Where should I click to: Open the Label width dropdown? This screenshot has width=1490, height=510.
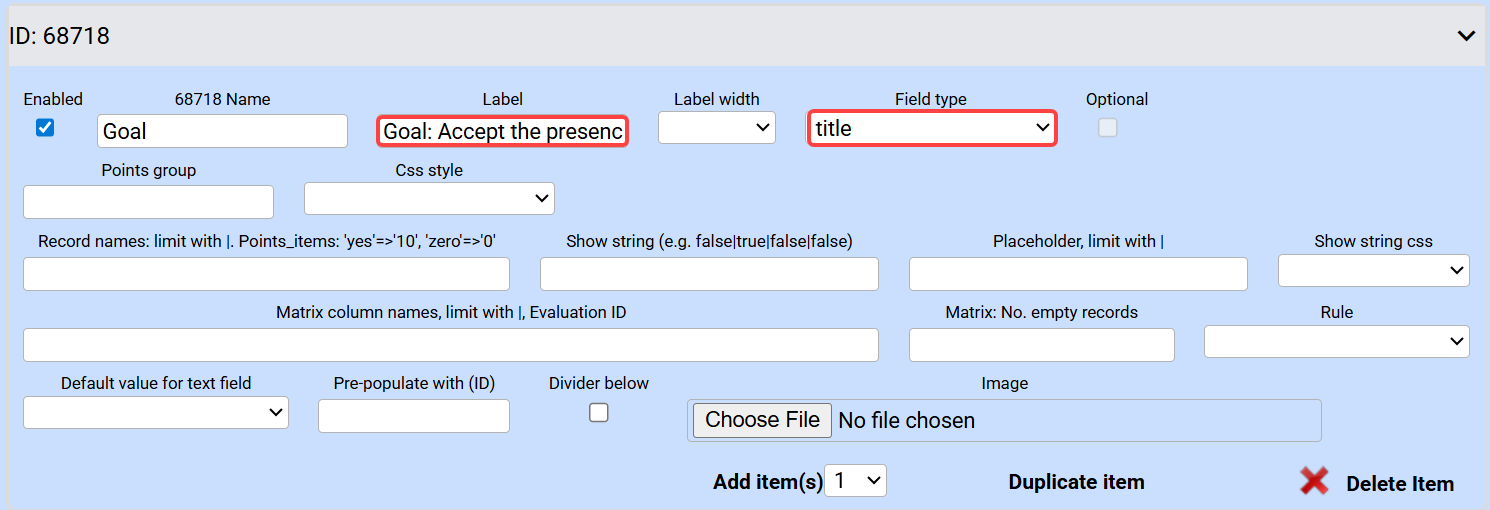click(x=716, y=127)
